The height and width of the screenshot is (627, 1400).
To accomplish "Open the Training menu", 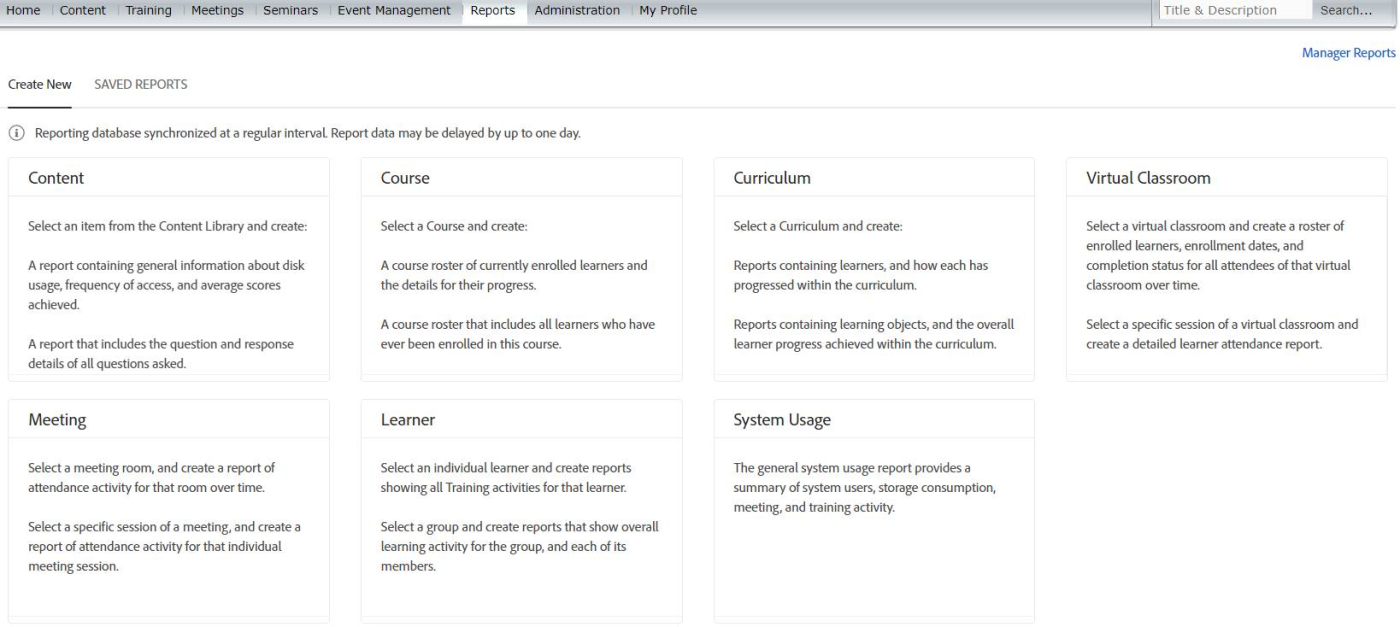I will [148, 10].
